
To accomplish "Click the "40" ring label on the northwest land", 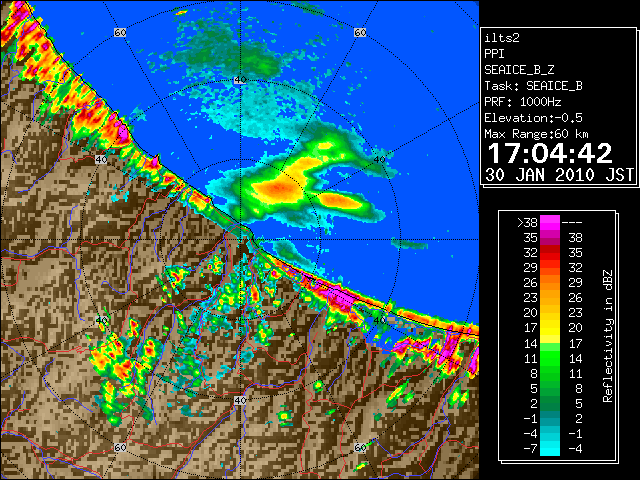I will pyautogui.click(x=101, y=160).
